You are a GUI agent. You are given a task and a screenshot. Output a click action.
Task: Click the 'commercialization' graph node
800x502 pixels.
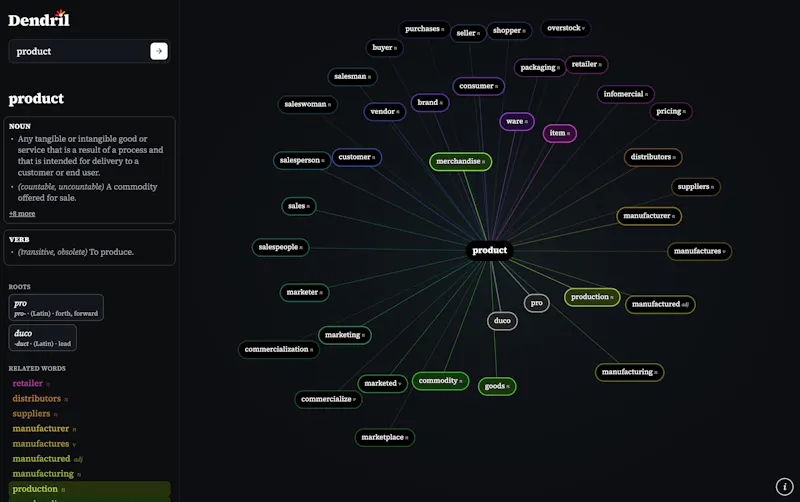point(279,349)
